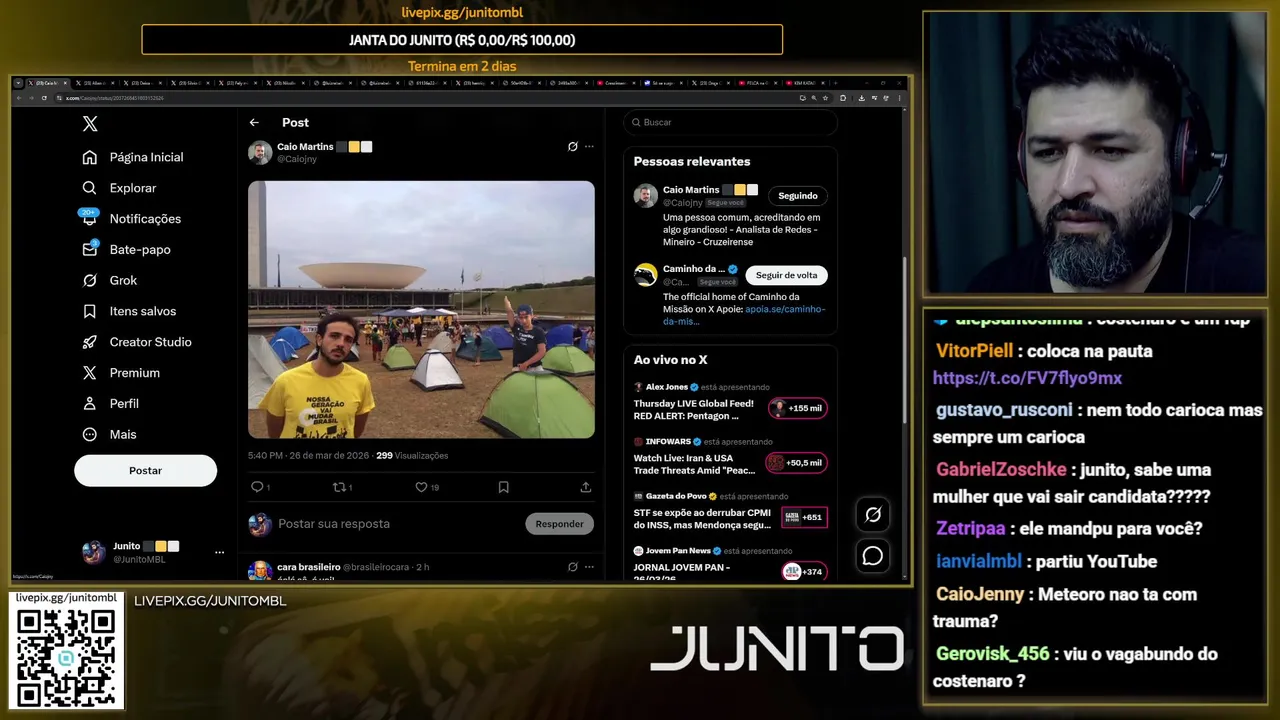The image size is (1280, 720).
Task: Open the browser downloads icon
Action: [x=861, y=98]
